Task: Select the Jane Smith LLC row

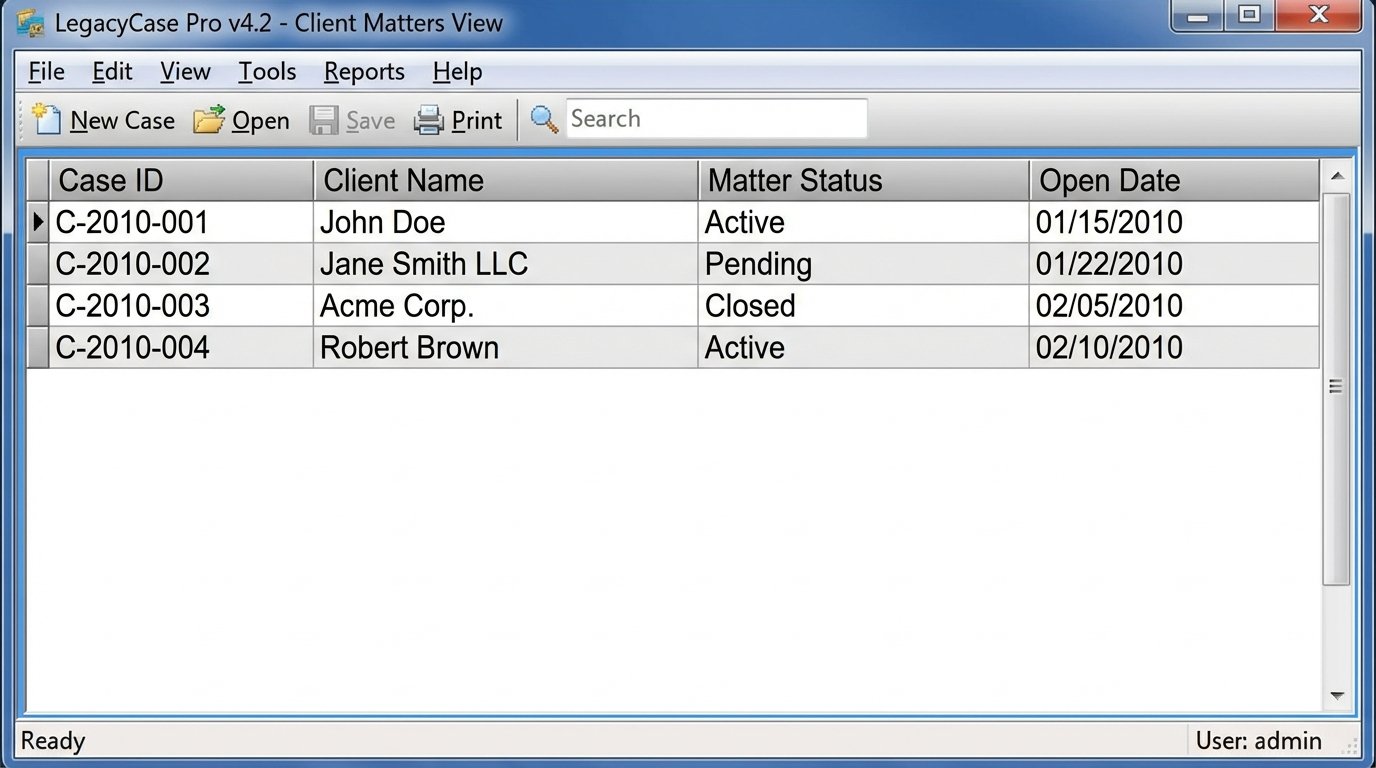Action: (x=500, y=263)
